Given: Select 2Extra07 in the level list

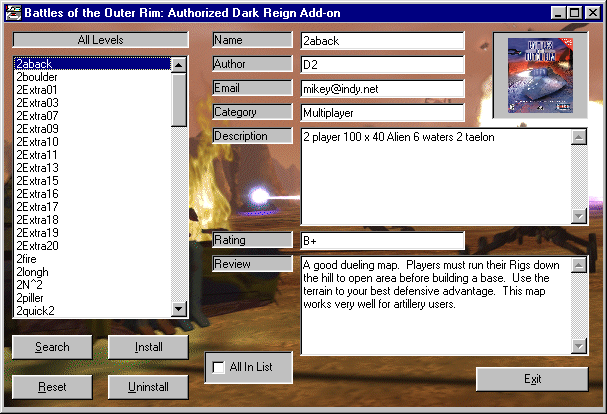Looking at the screenshot, I should coord(93,116).
